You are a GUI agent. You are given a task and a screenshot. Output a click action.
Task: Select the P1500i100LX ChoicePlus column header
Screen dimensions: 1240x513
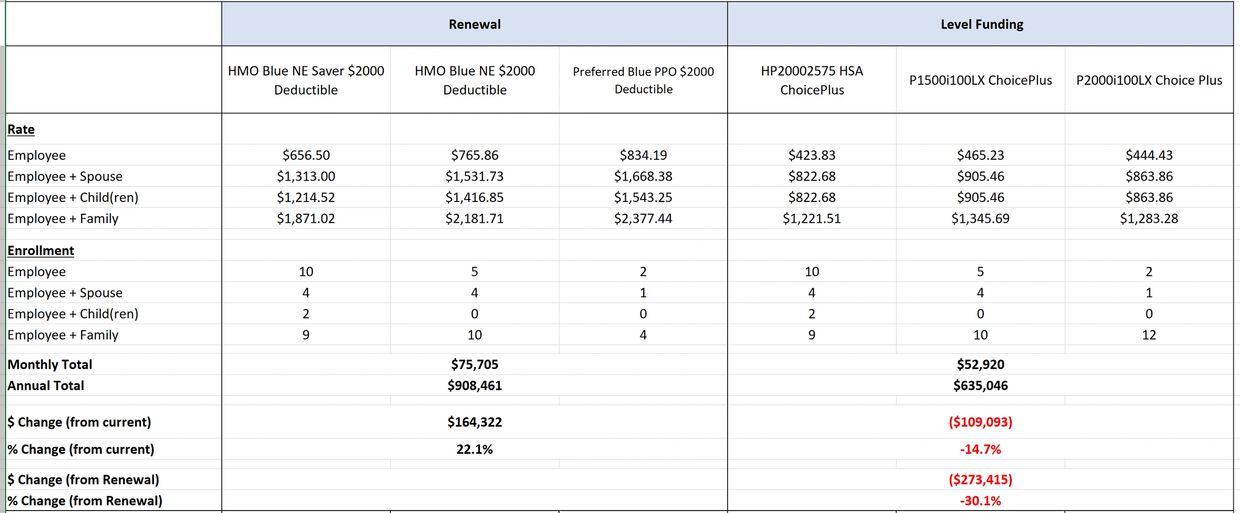click(980, 80)
